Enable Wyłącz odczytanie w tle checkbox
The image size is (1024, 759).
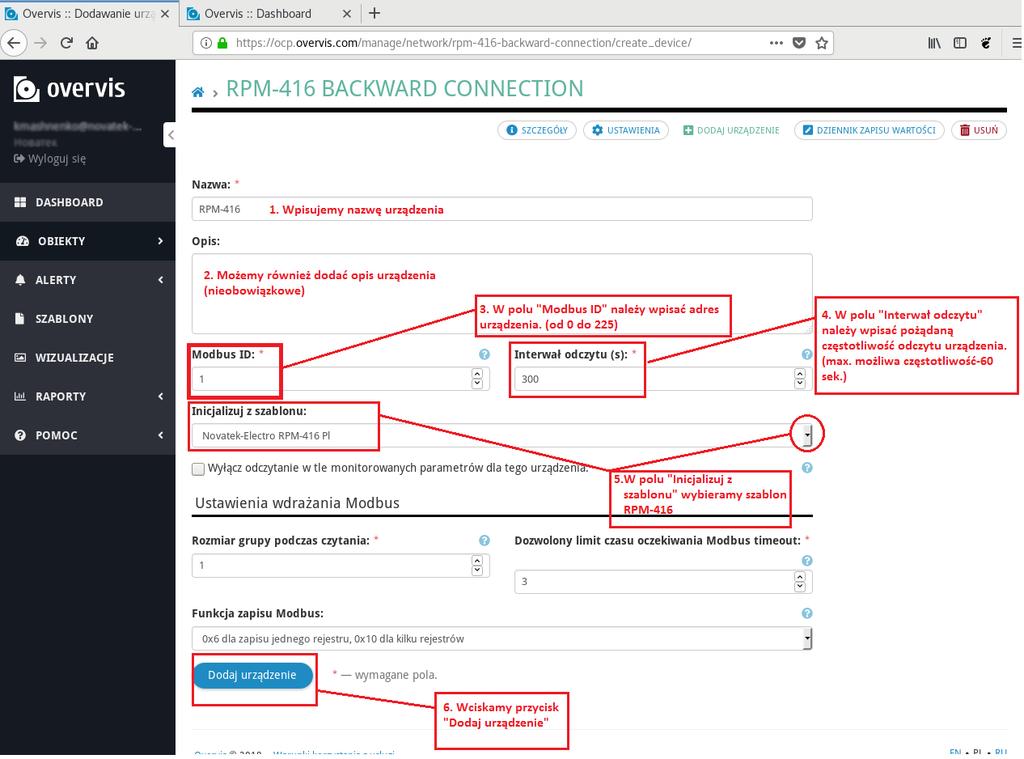(199, 468)
